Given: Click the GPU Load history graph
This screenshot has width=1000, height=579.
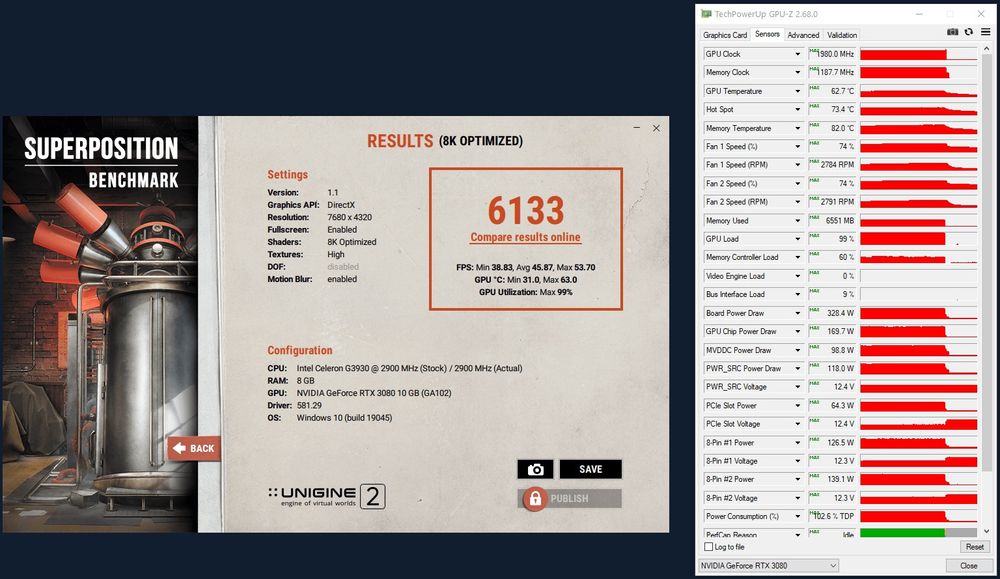Looking at the screenshot, I should [918, 239].
